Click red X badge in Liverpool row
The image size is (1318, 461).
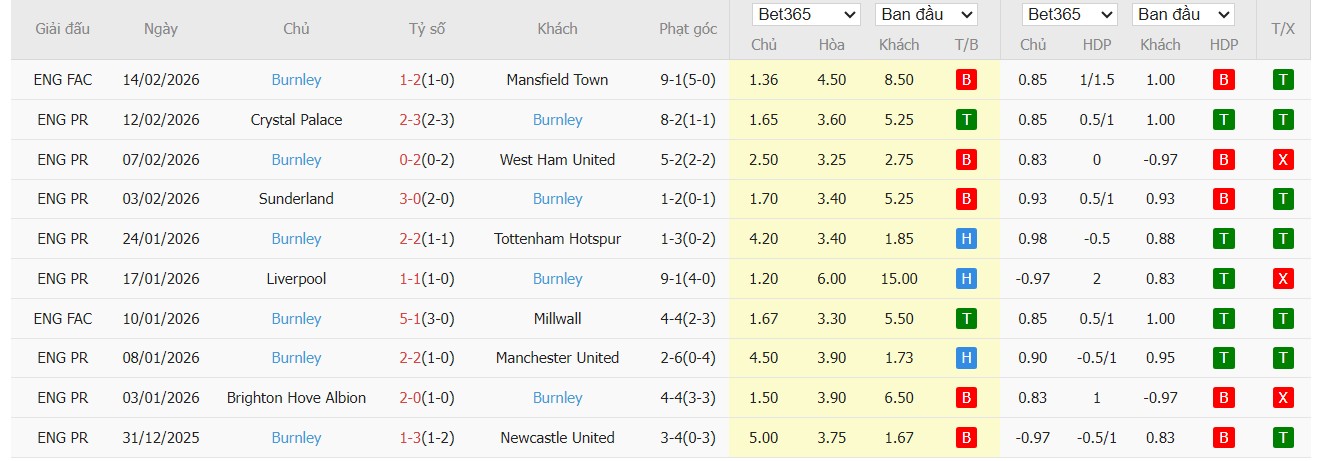1283,279
